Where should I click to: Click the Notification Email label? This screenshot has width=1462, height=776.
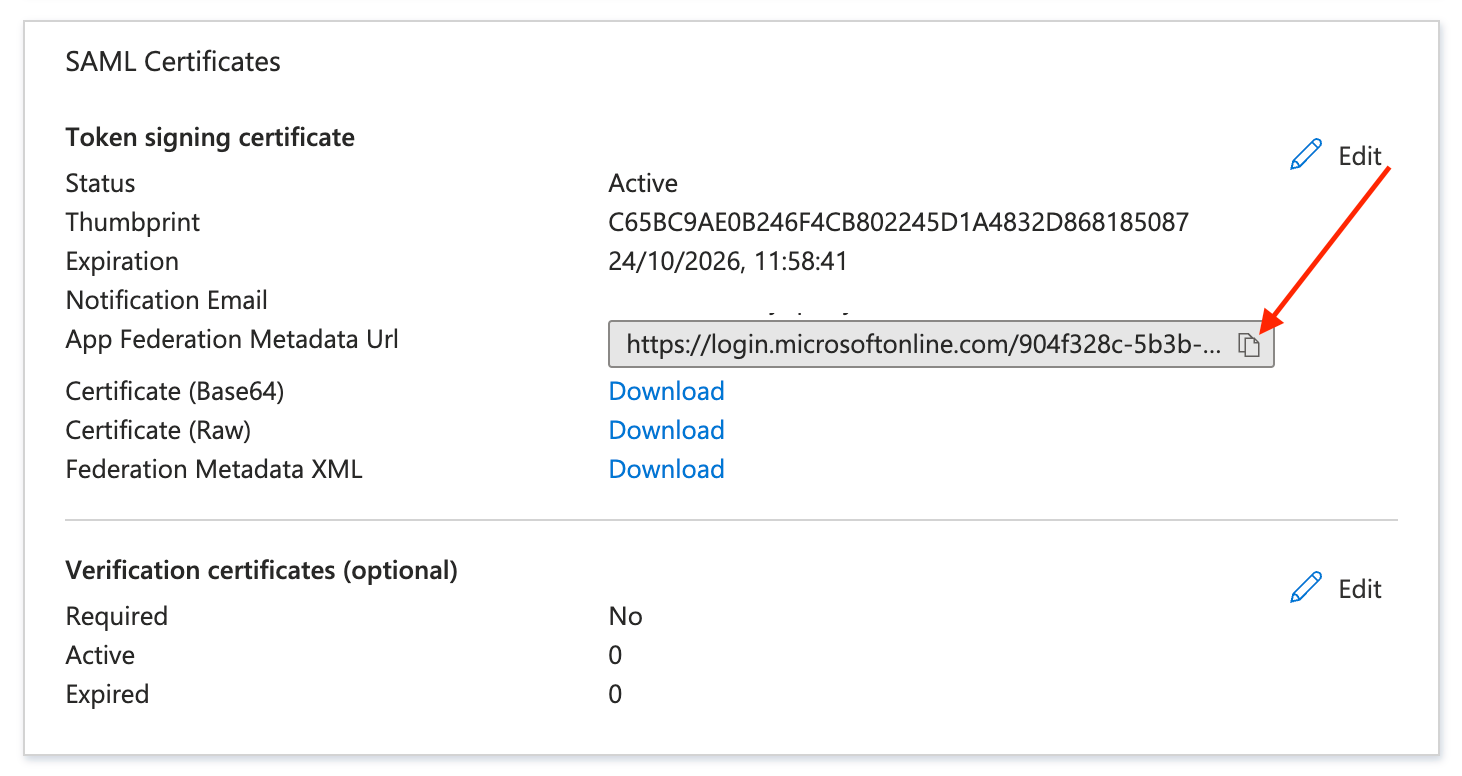tap(166, 300)
